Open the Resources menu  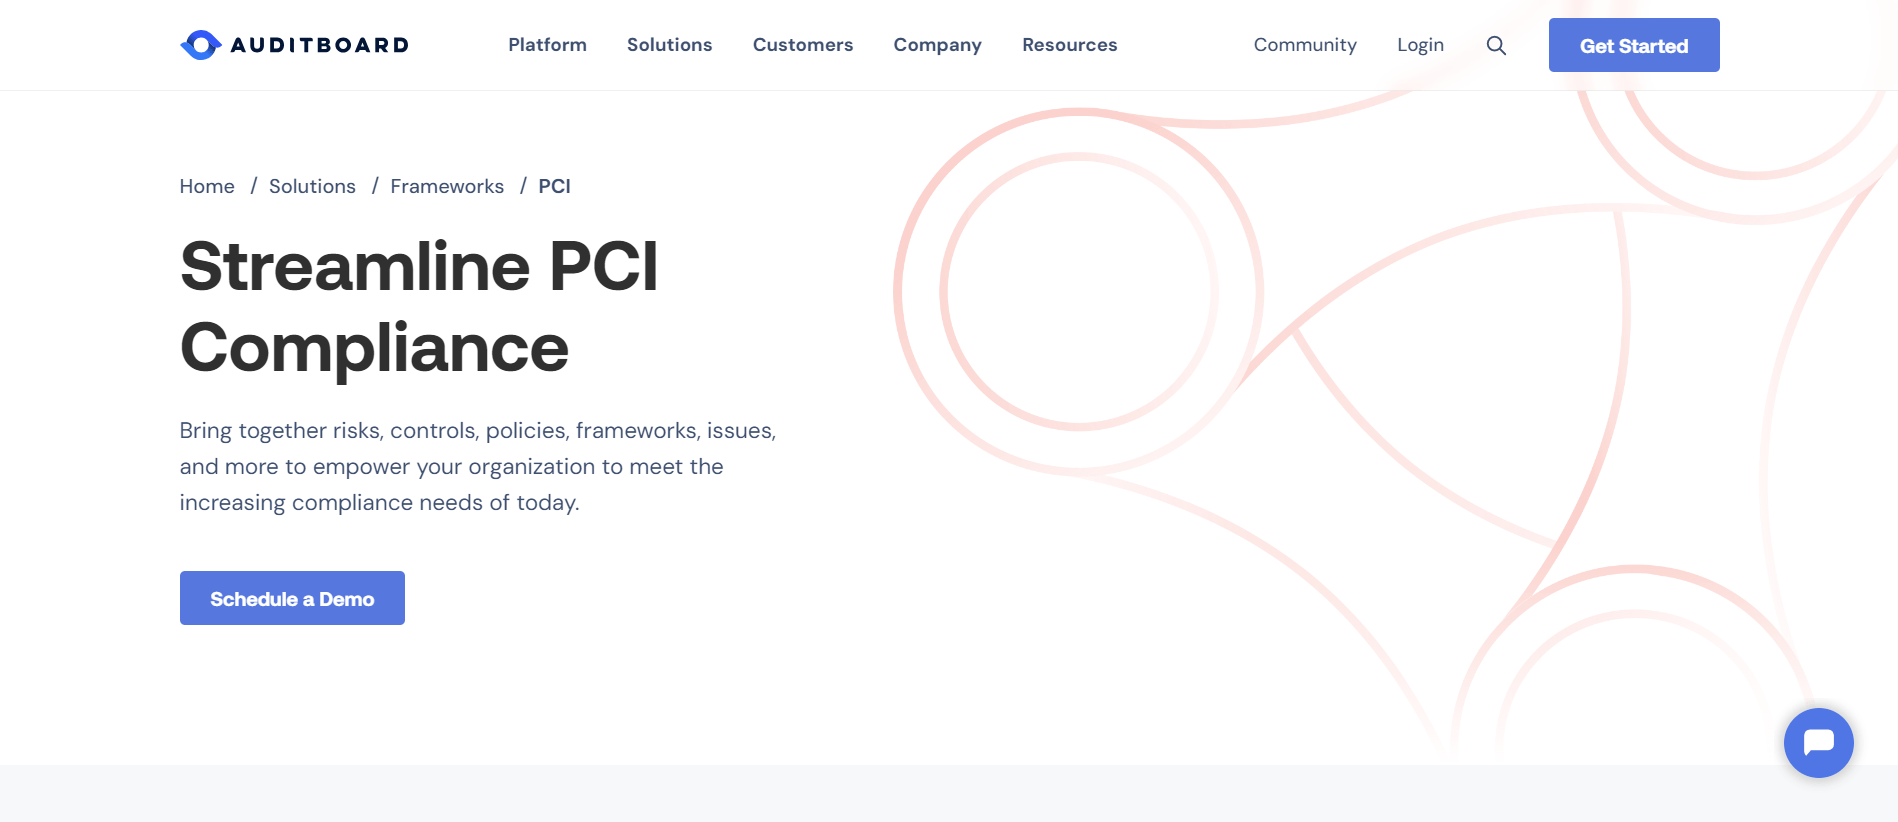coord(1070,45)
